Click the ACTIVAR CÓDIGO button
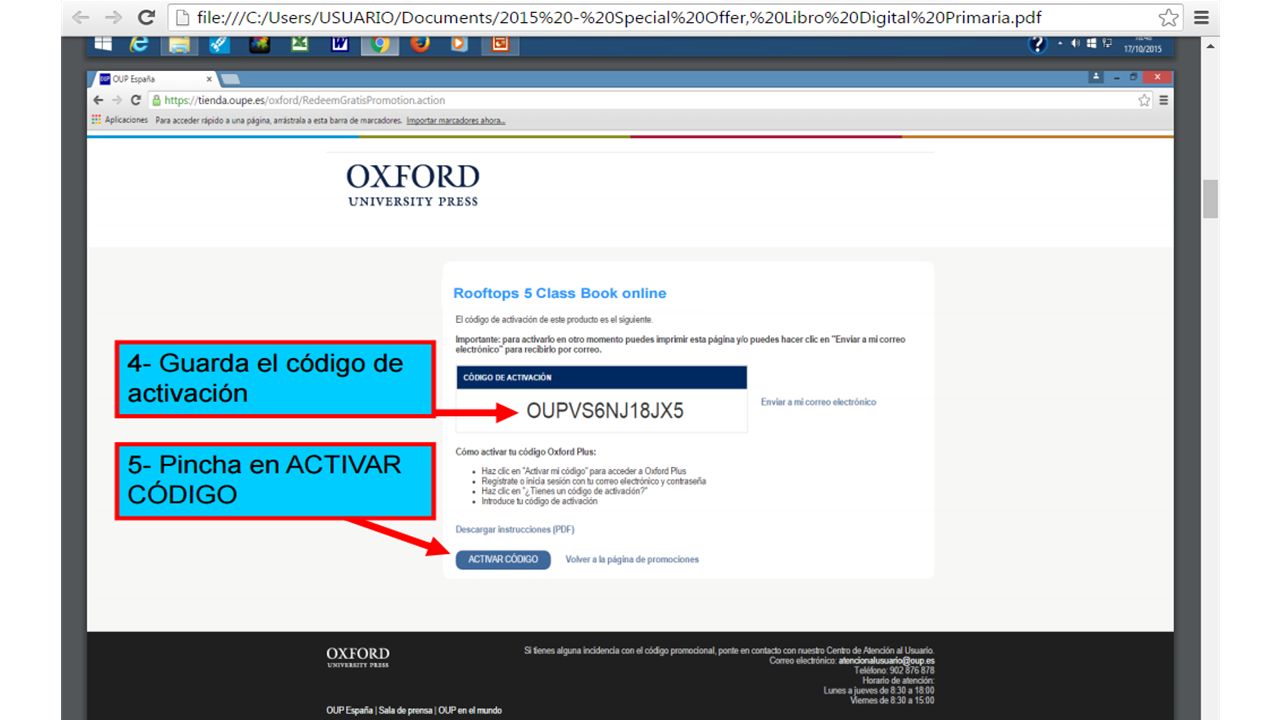The height and width of the screenshot is (720, 1280). point(503,559)
